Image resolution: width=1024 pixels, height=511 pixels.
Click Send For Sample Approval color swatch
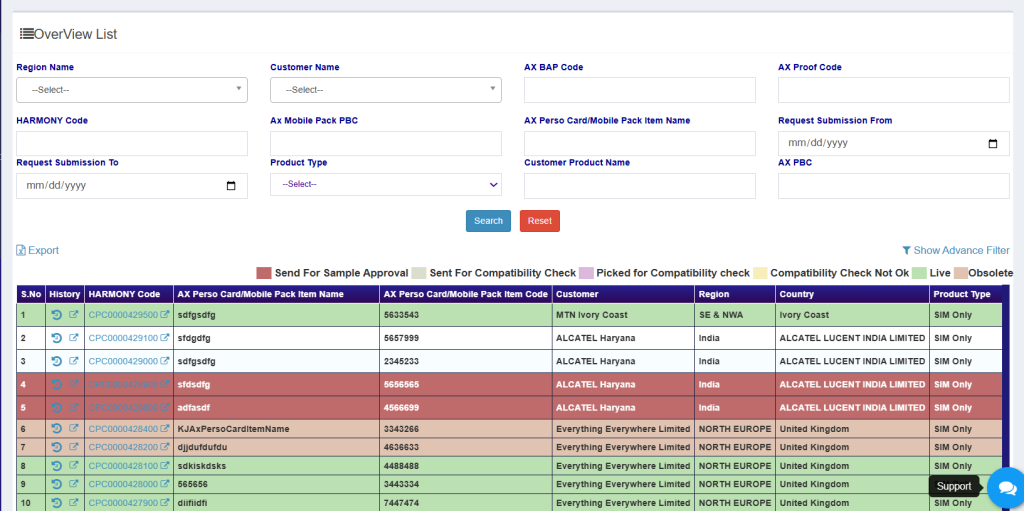pyautogui.click(x=264, y=273)
